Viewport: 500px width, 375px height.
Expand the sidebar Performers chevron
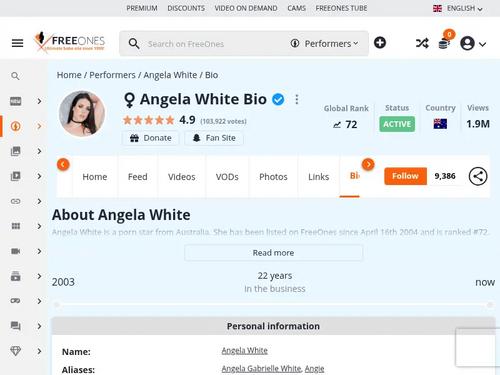coord(39,126)
